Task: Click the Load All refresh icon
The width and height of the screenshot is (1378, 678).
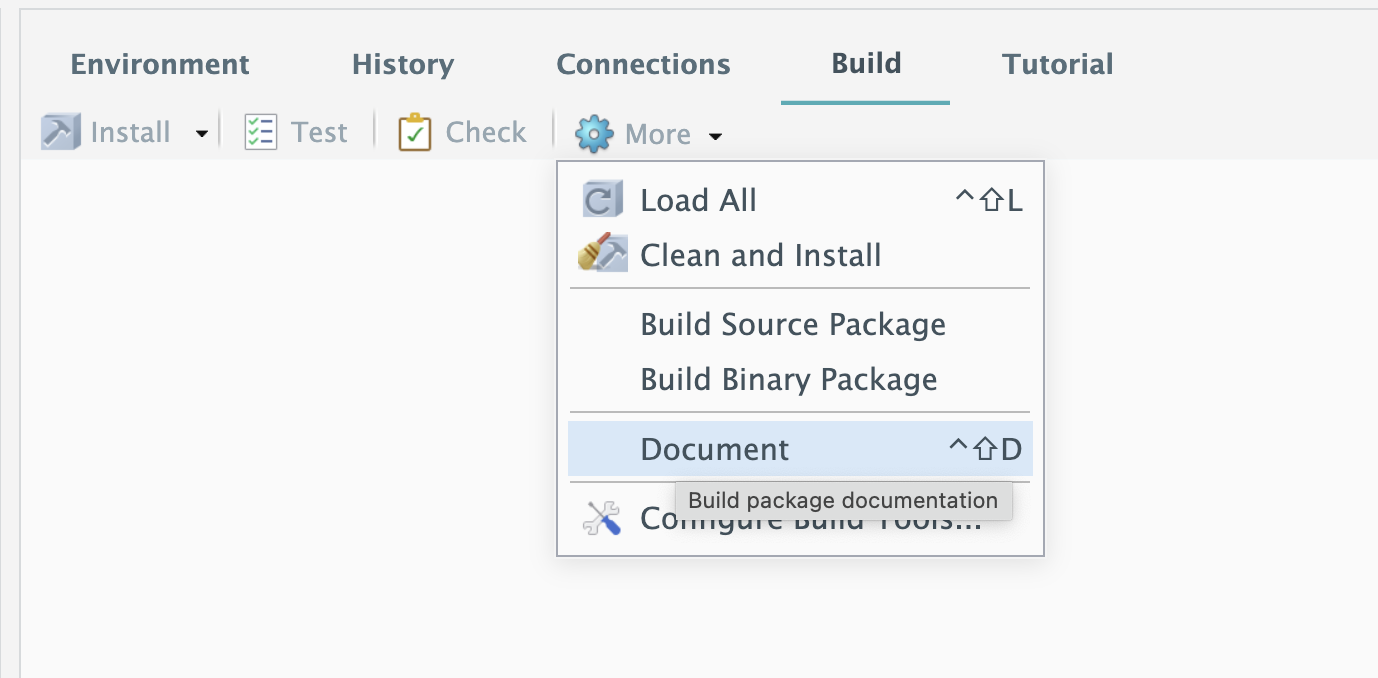Action: click(603, 200)
